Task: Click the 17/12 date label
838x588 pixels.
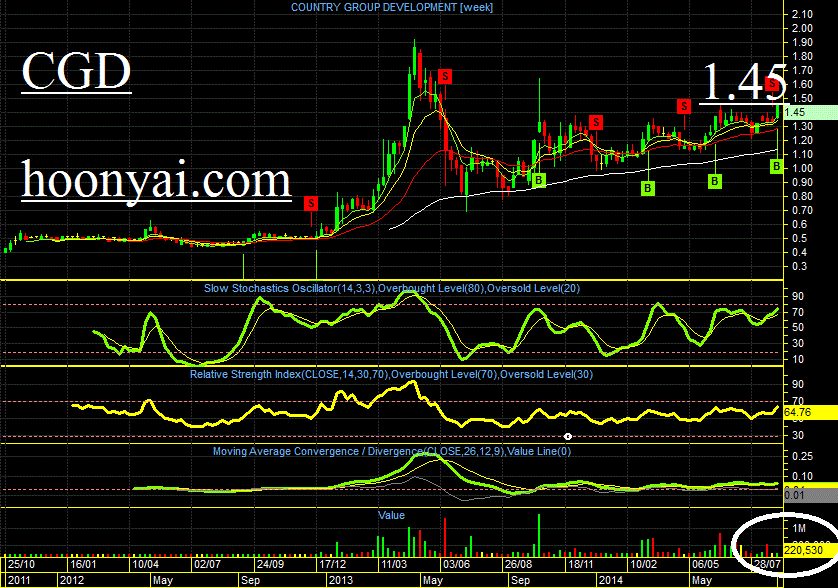Action: (332, 564)
